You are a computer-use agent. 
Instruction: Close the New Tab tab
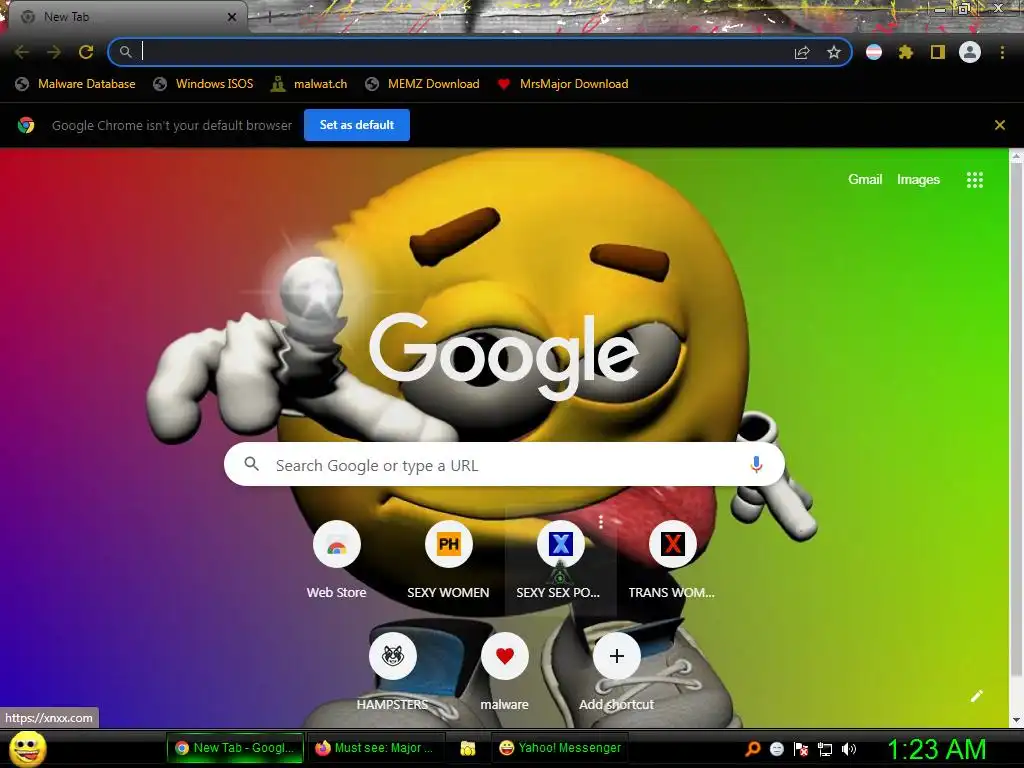coord(232,17)
